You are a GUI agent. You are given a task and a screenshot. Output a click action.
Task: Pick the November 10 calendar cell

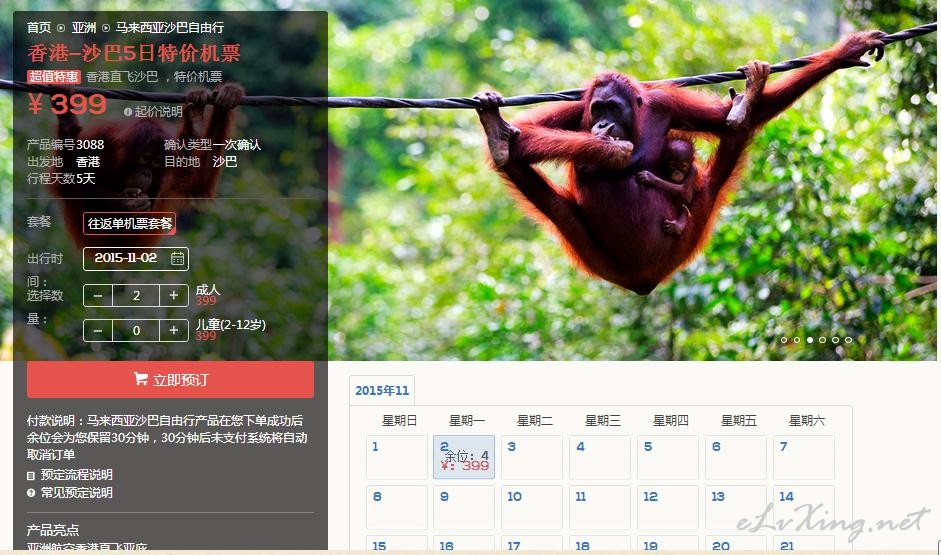pyautogui.click(x=532, y=507)
